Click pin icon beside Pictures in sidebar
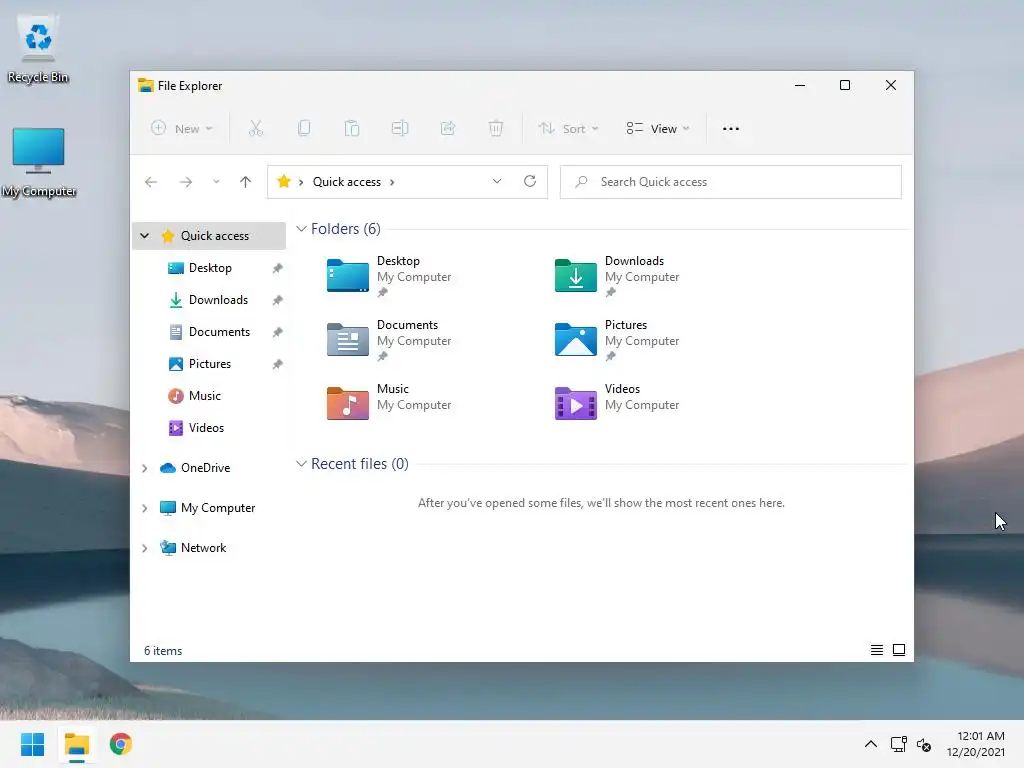Screen dimensions: 1024x768 pyautogui.click(x=278, y=364)
